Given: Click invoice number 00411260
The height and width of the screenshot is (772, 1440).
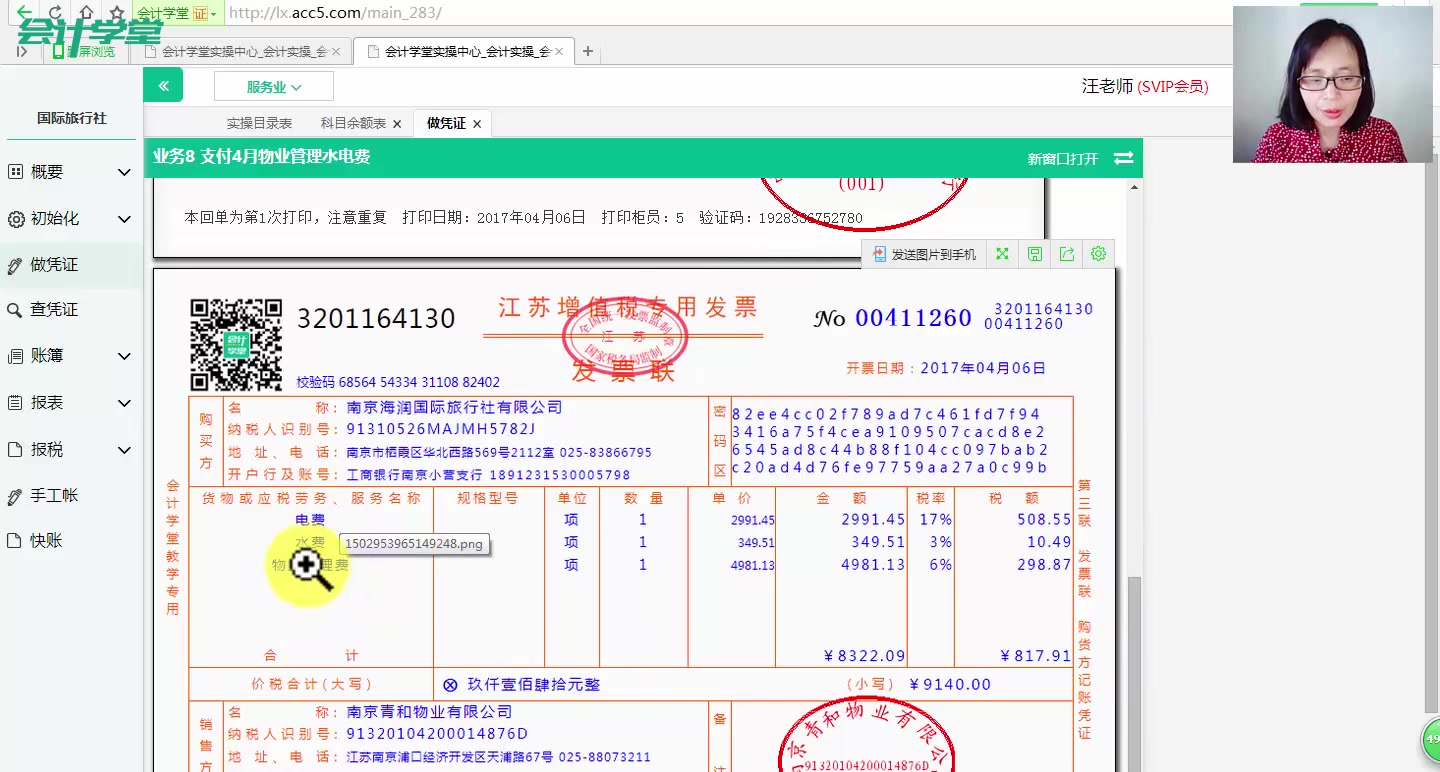Looking at the screenshot, I should pyautogui.click(x=914, y=318).
